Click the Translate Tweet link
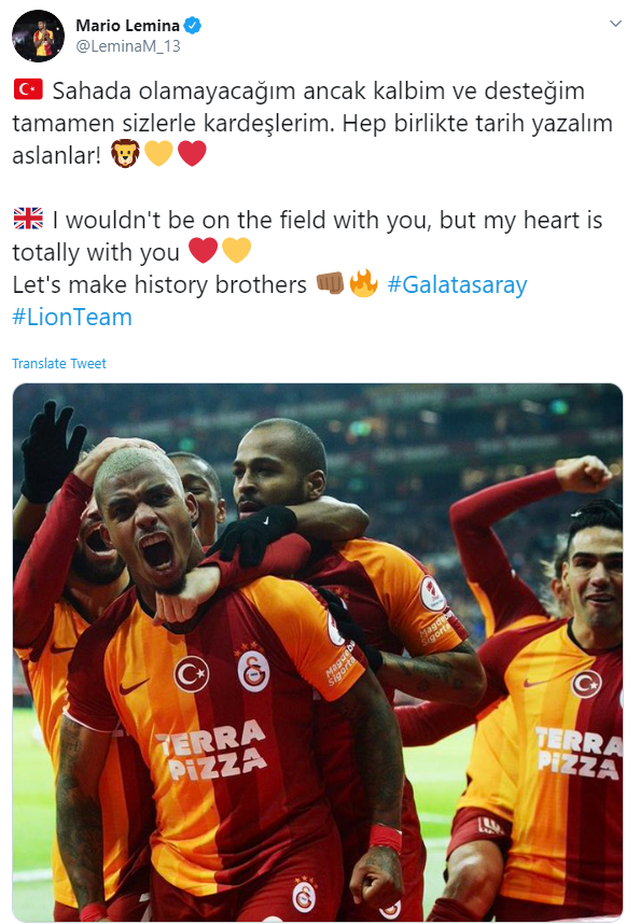Screen dimensions: 640x924 [59, 364]
